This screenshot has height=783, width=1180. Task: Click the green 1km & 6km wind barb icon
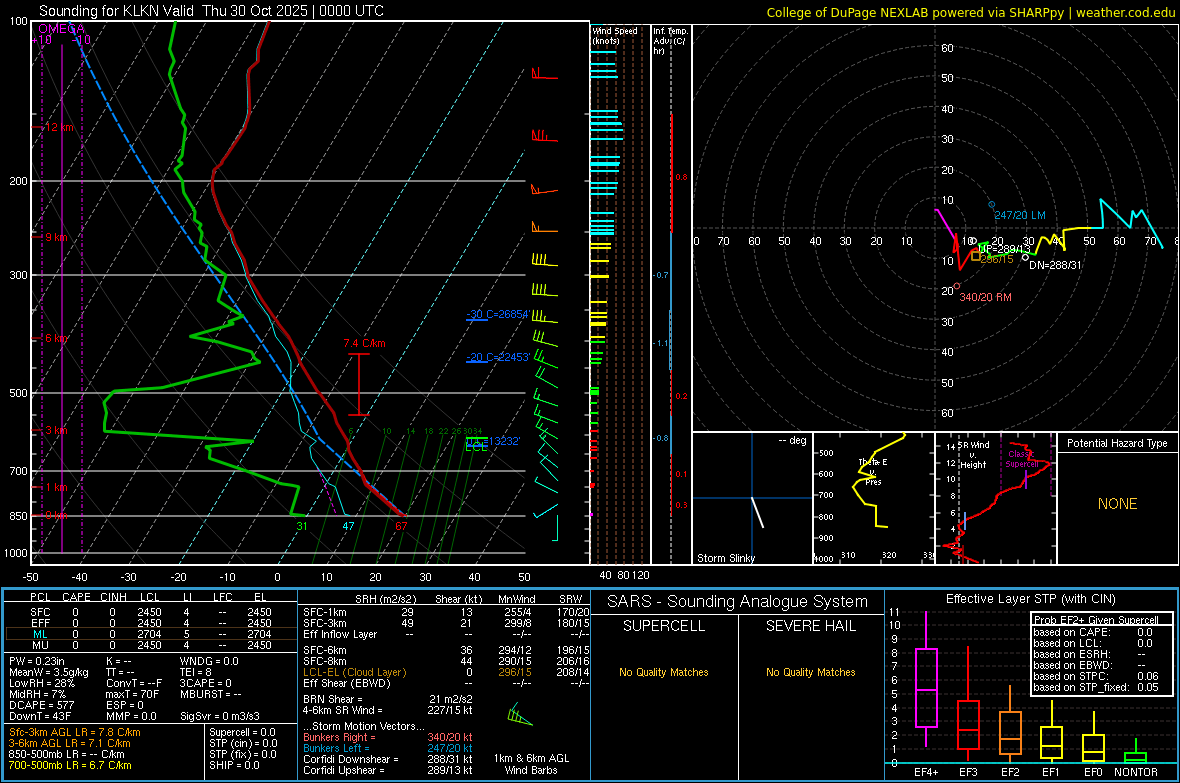519,714
